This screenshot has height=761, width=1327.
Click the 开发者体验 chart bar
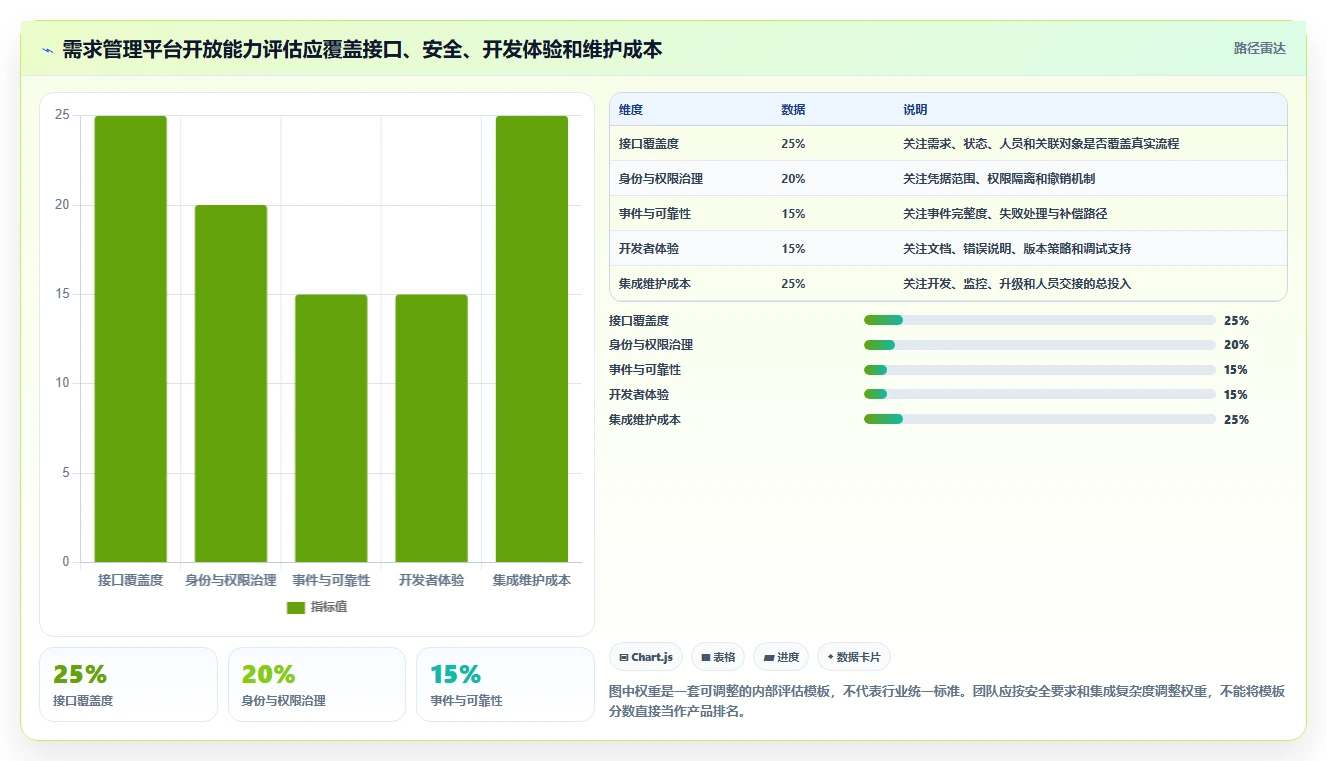(431, 428)
